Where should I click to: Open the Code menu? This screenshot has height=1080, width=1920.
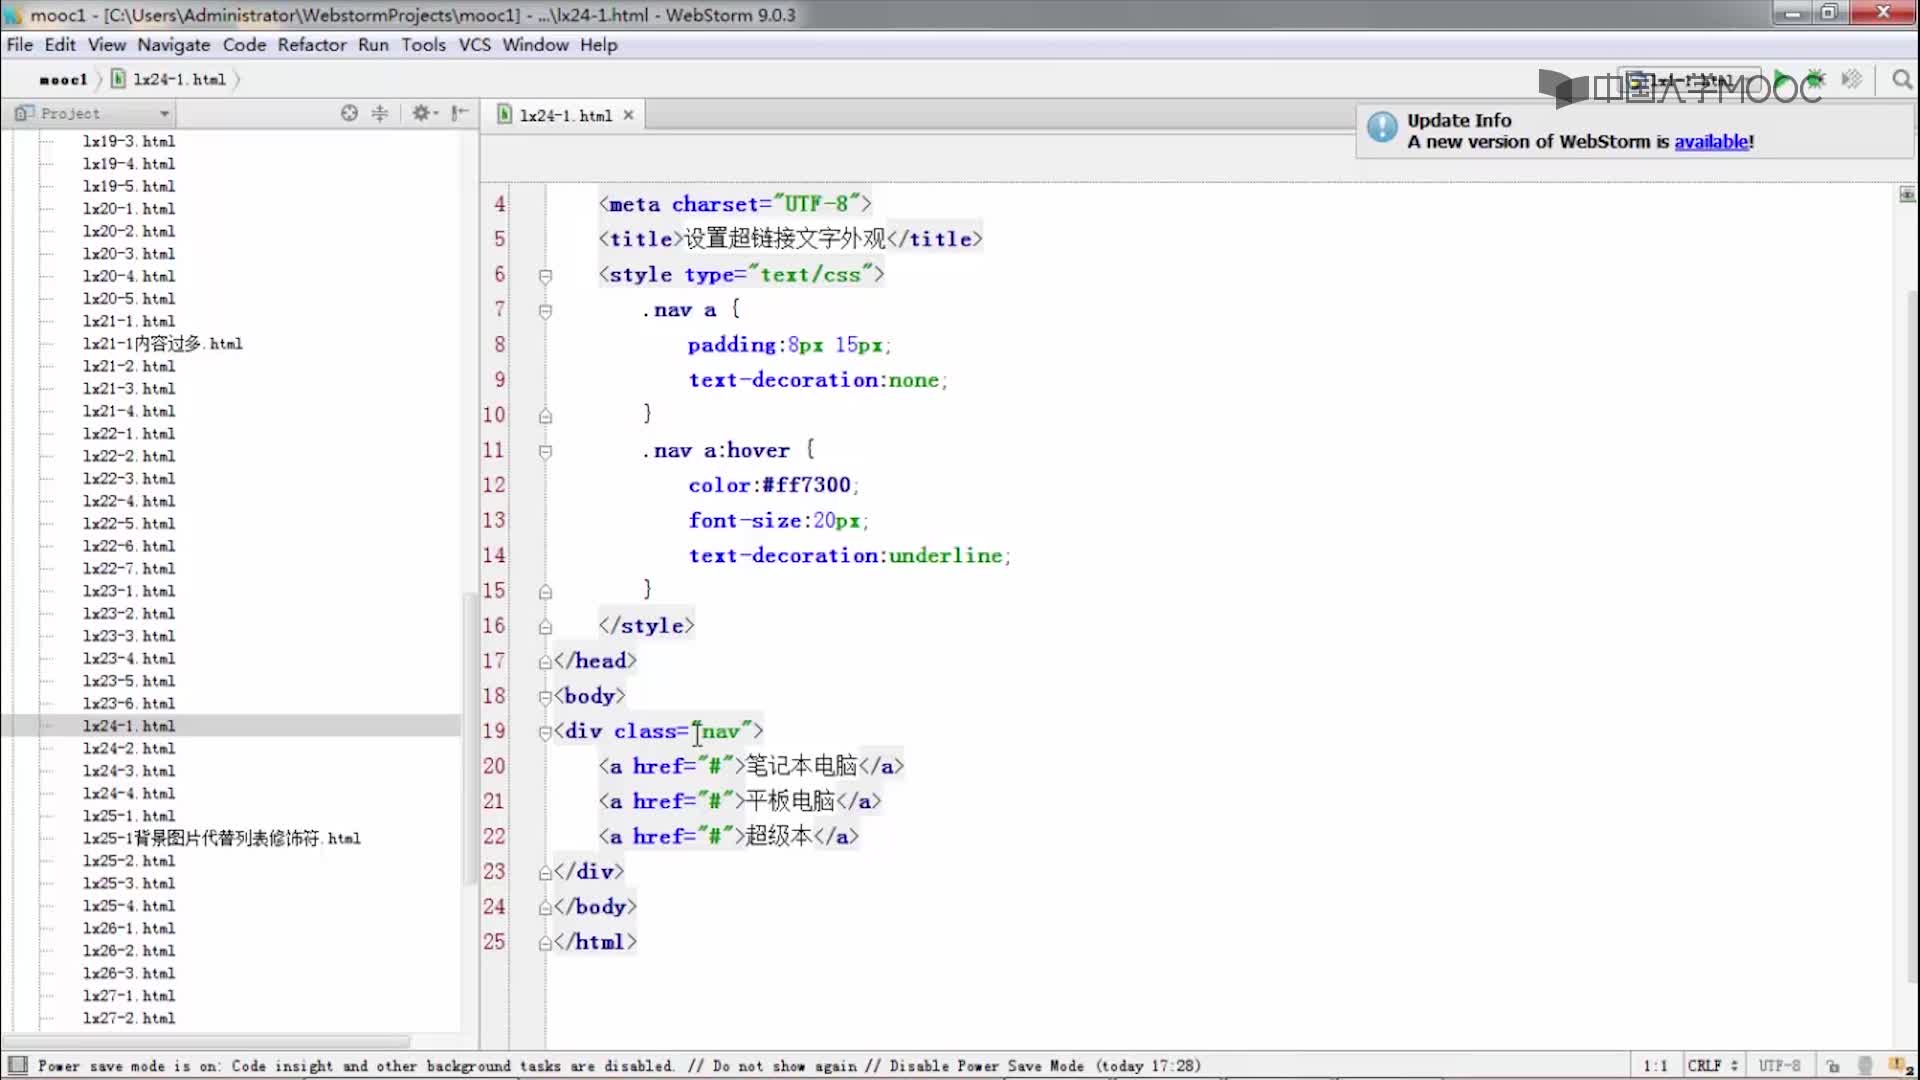click(x=244, y=45)
